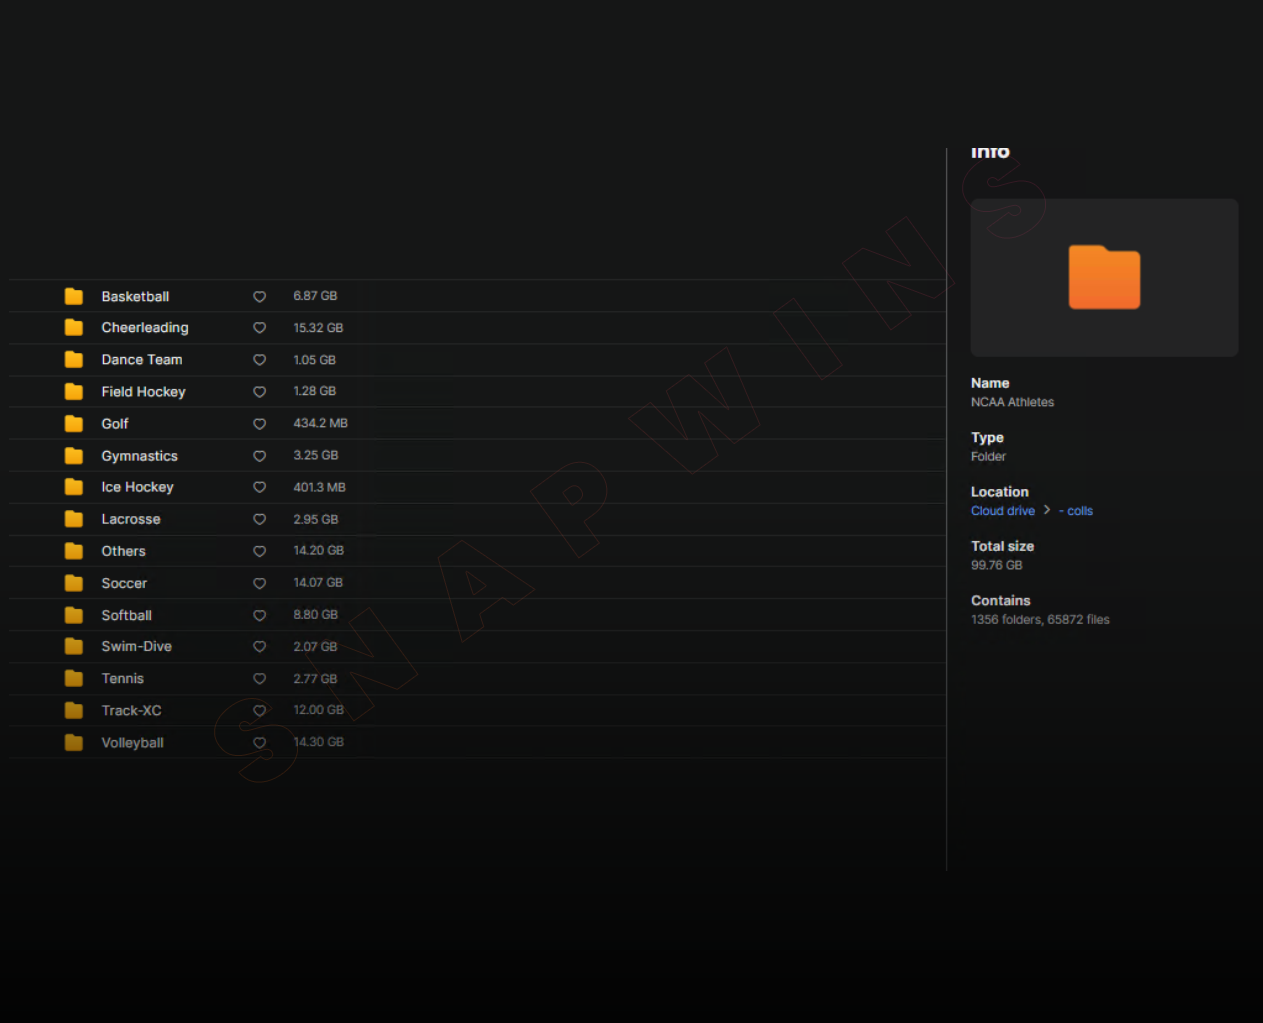
Task: Click the Basketball folder icon
Action: click(x=74, y=296)
